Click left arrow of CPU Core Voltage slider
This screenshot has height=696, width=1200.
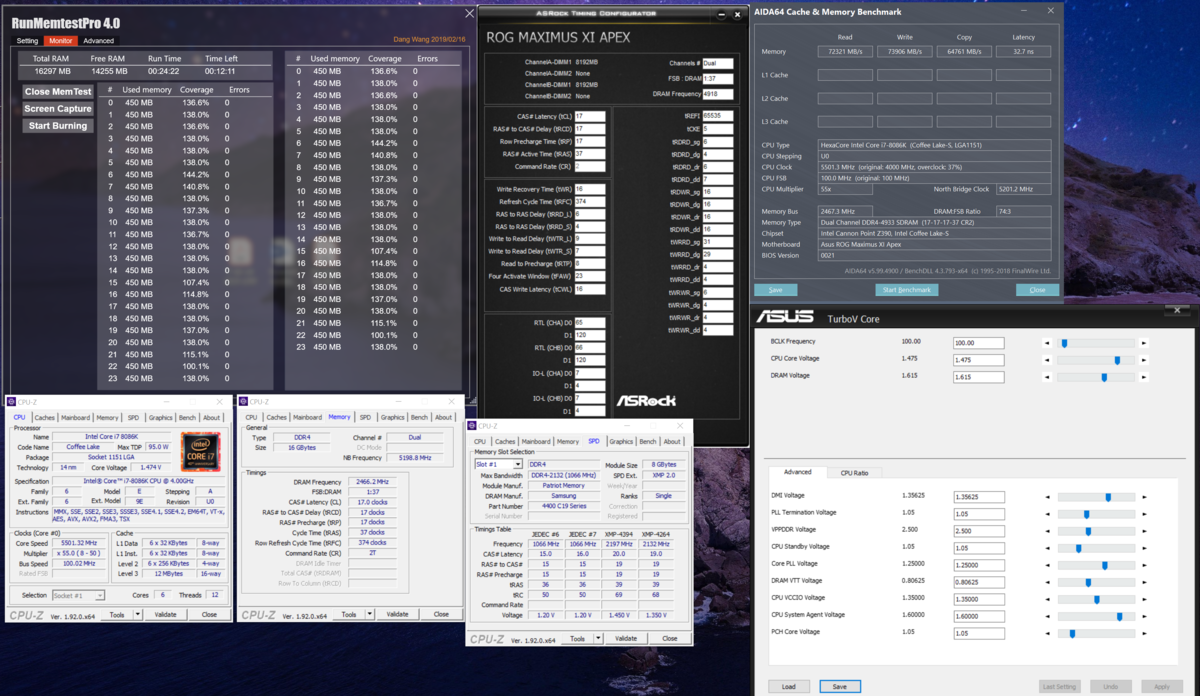1048,360
